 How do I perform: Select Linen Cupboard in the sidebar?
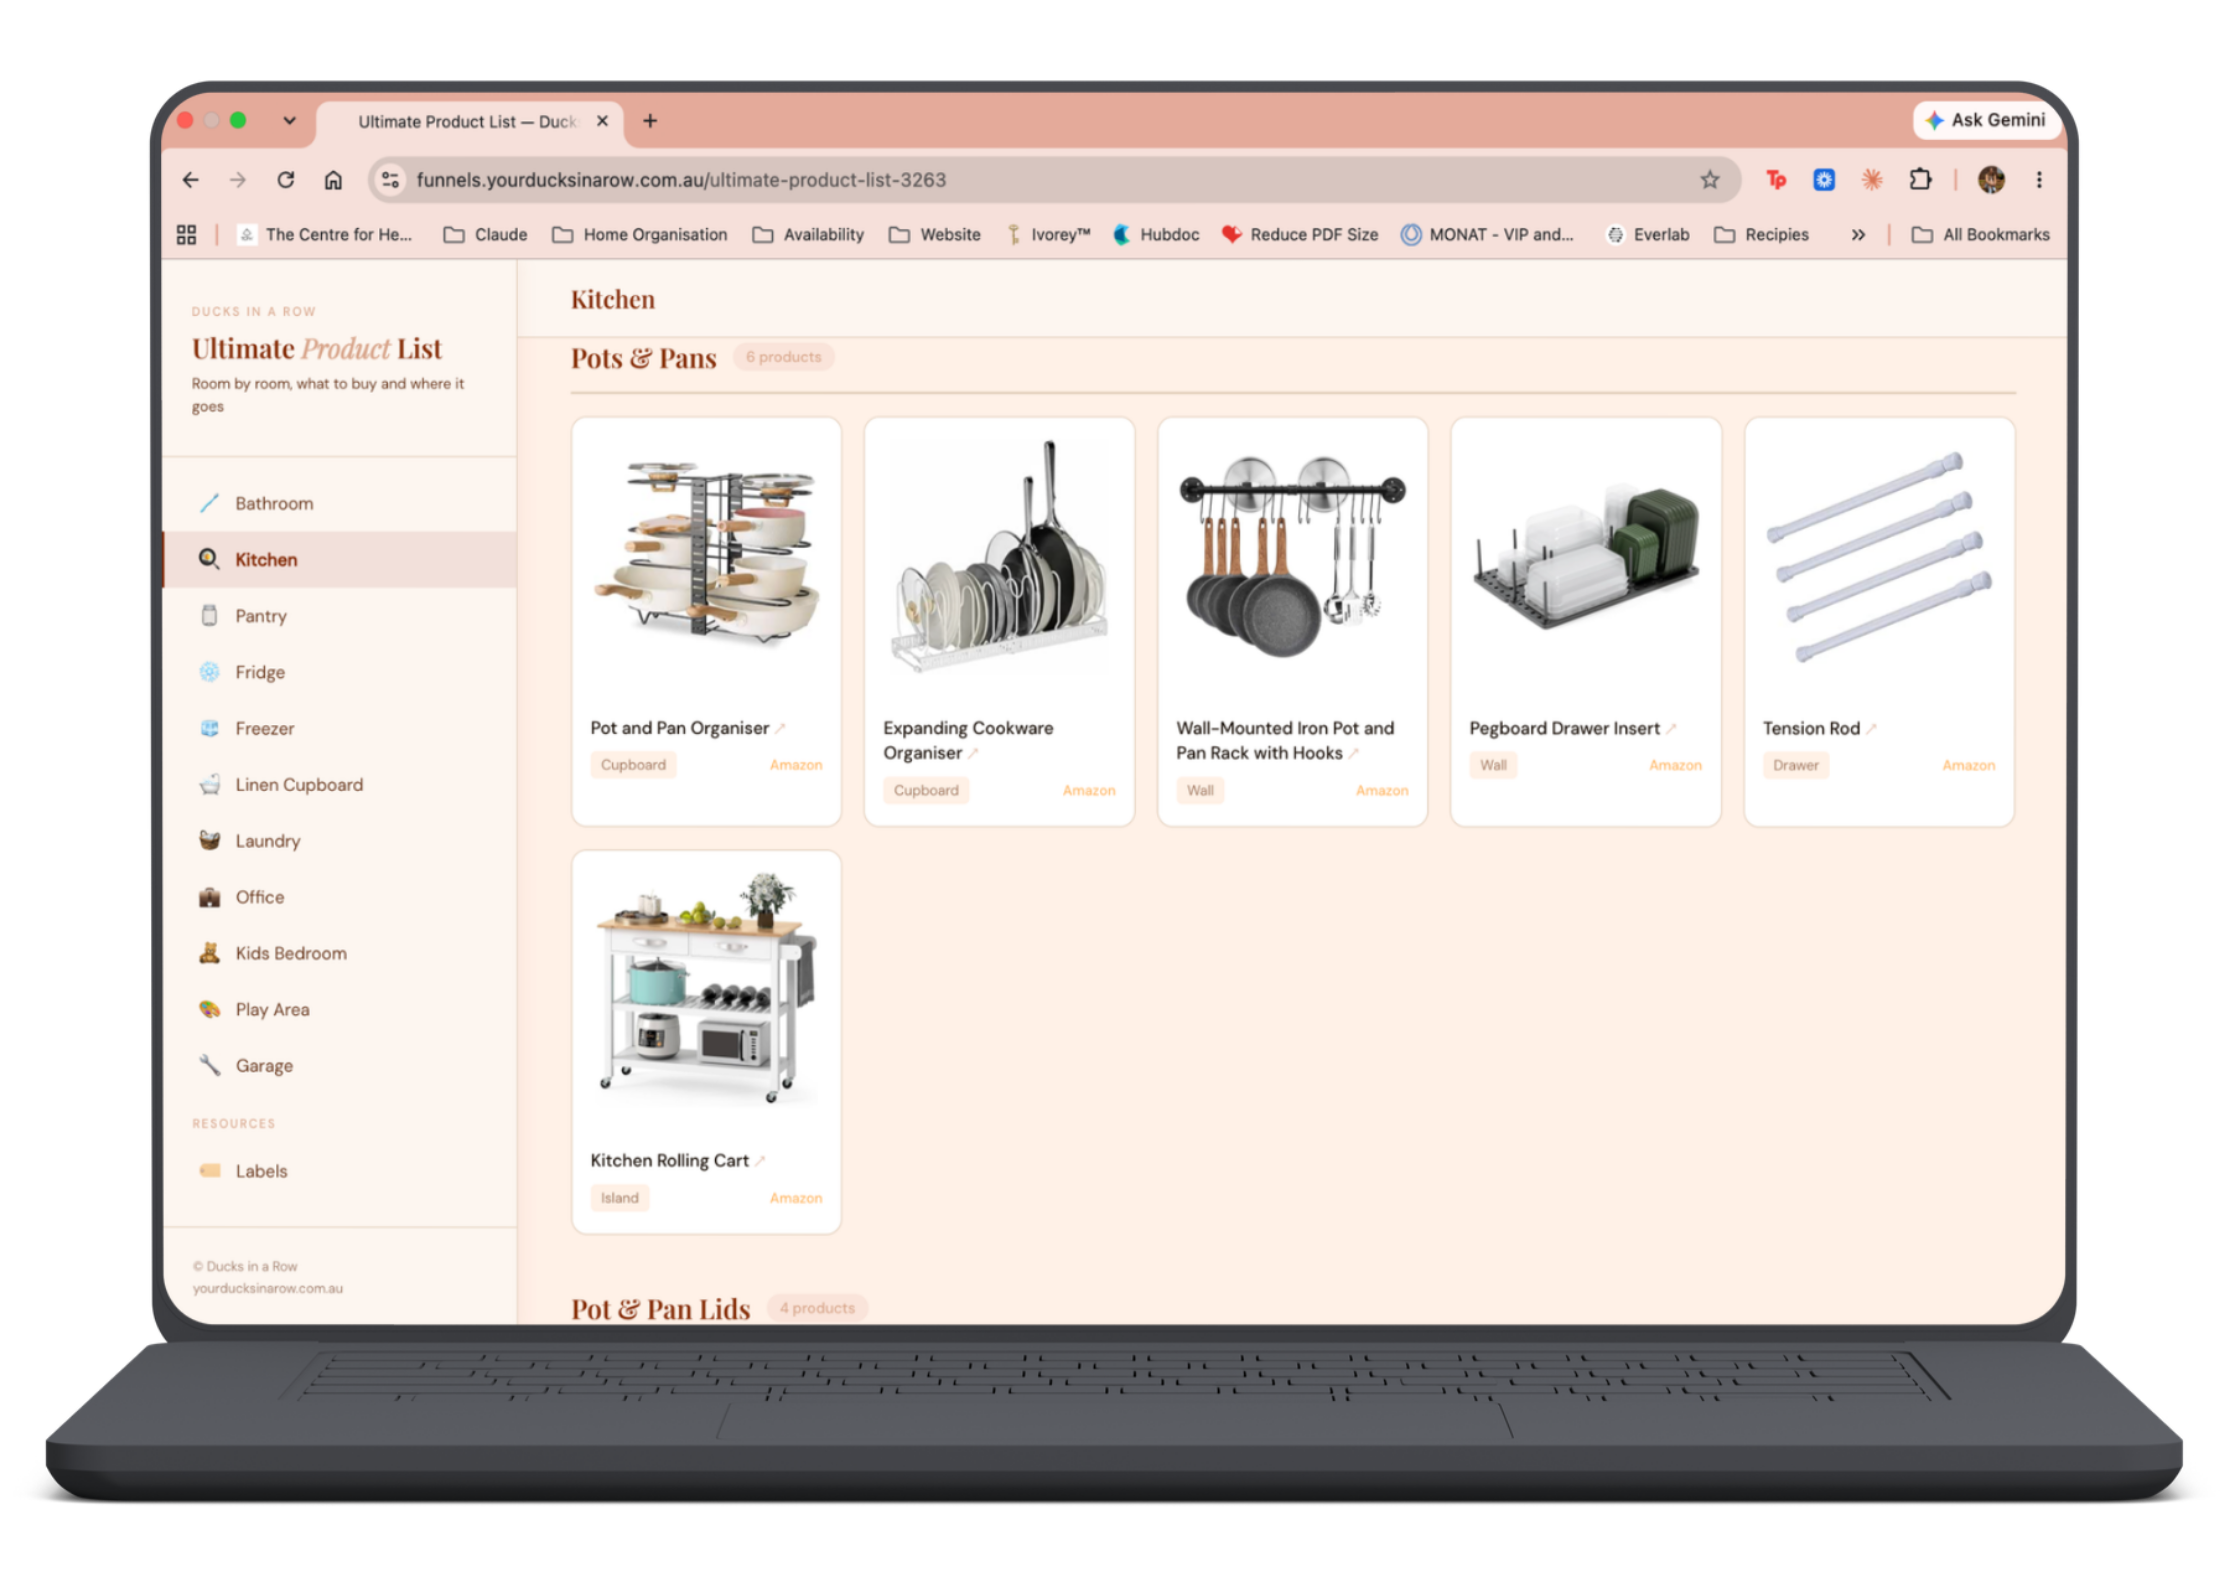tap(340, 785)
